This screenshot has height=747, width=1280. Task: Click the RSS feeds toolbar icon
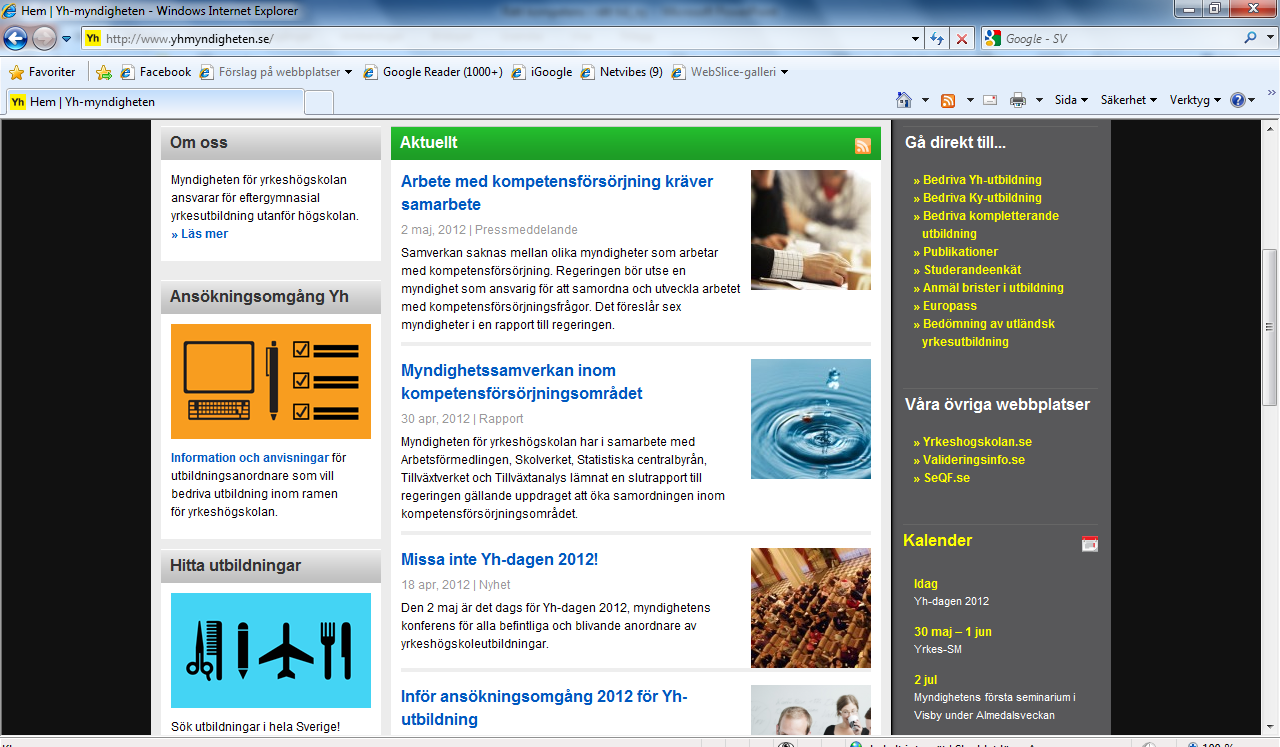[x=948, y=100]
